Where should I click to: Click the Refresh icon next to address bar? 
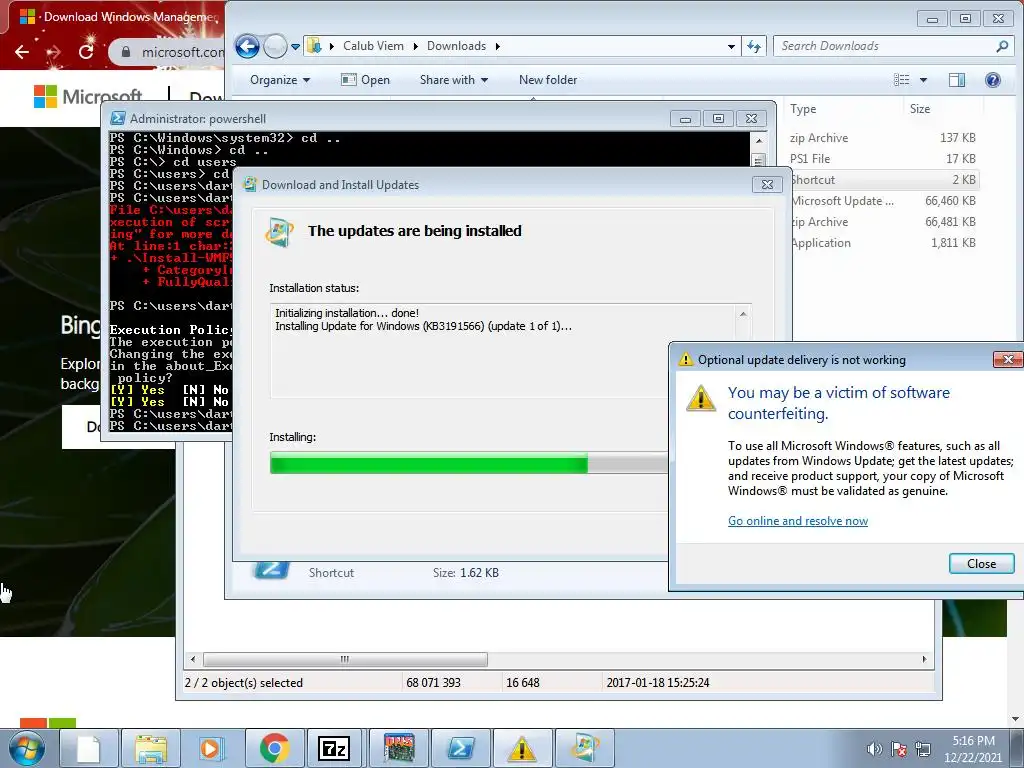tap(754, 46)
